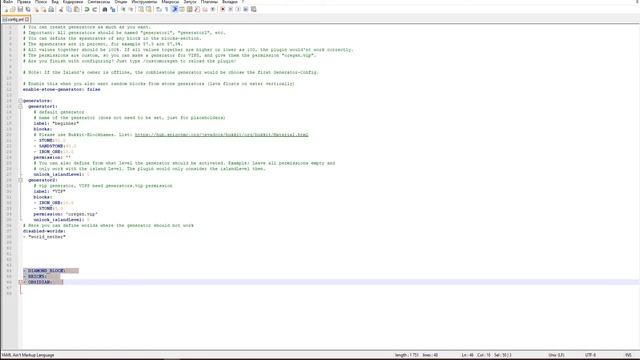640x360 pixels.
Task: Click the Save Recorded Macro icon
Action: point(253,9)
